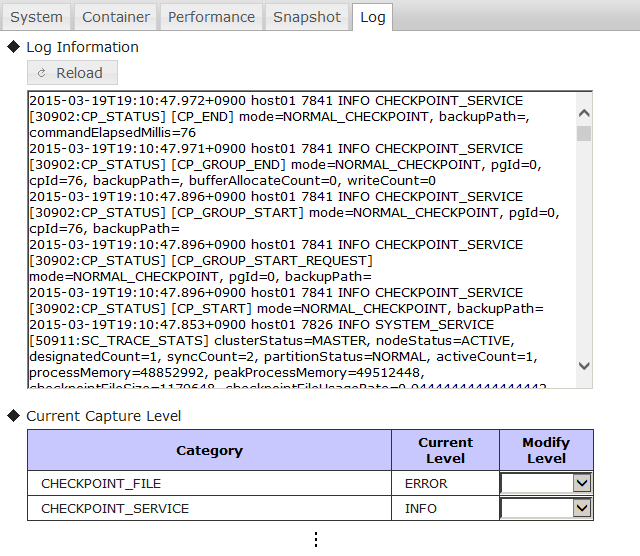
Task: Click the vertical ellipsis below the table
Action: click(315, 539)
